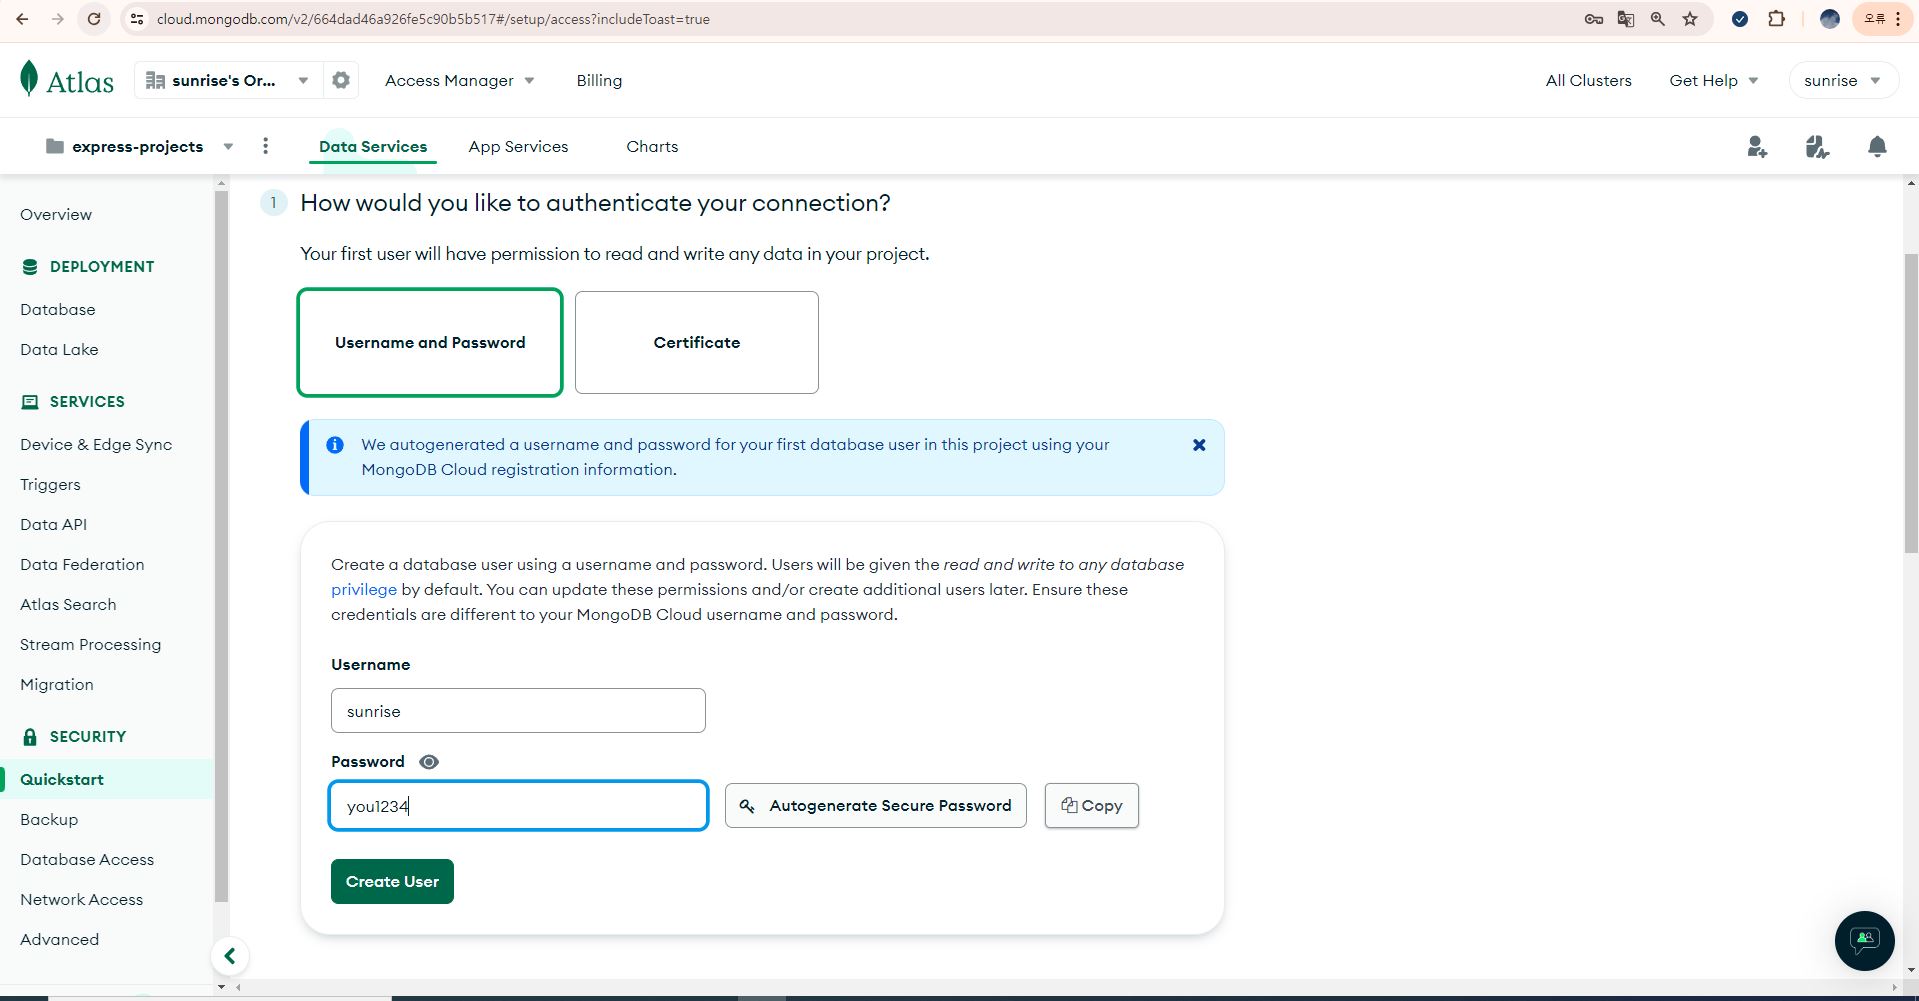Open Database Access in the sidebar
Screen dimensions: 1919x1001
(87, 859)
